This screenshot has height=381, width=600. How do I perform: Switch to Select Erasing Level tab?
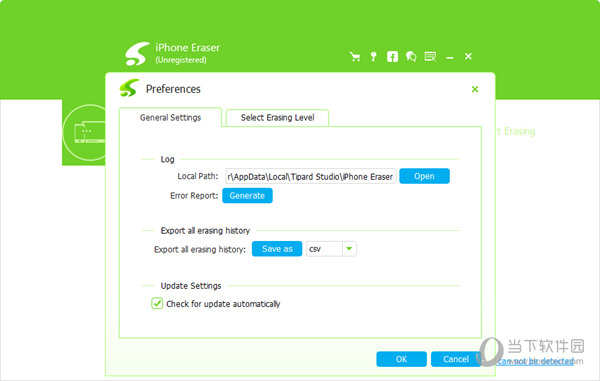point(277,118)
